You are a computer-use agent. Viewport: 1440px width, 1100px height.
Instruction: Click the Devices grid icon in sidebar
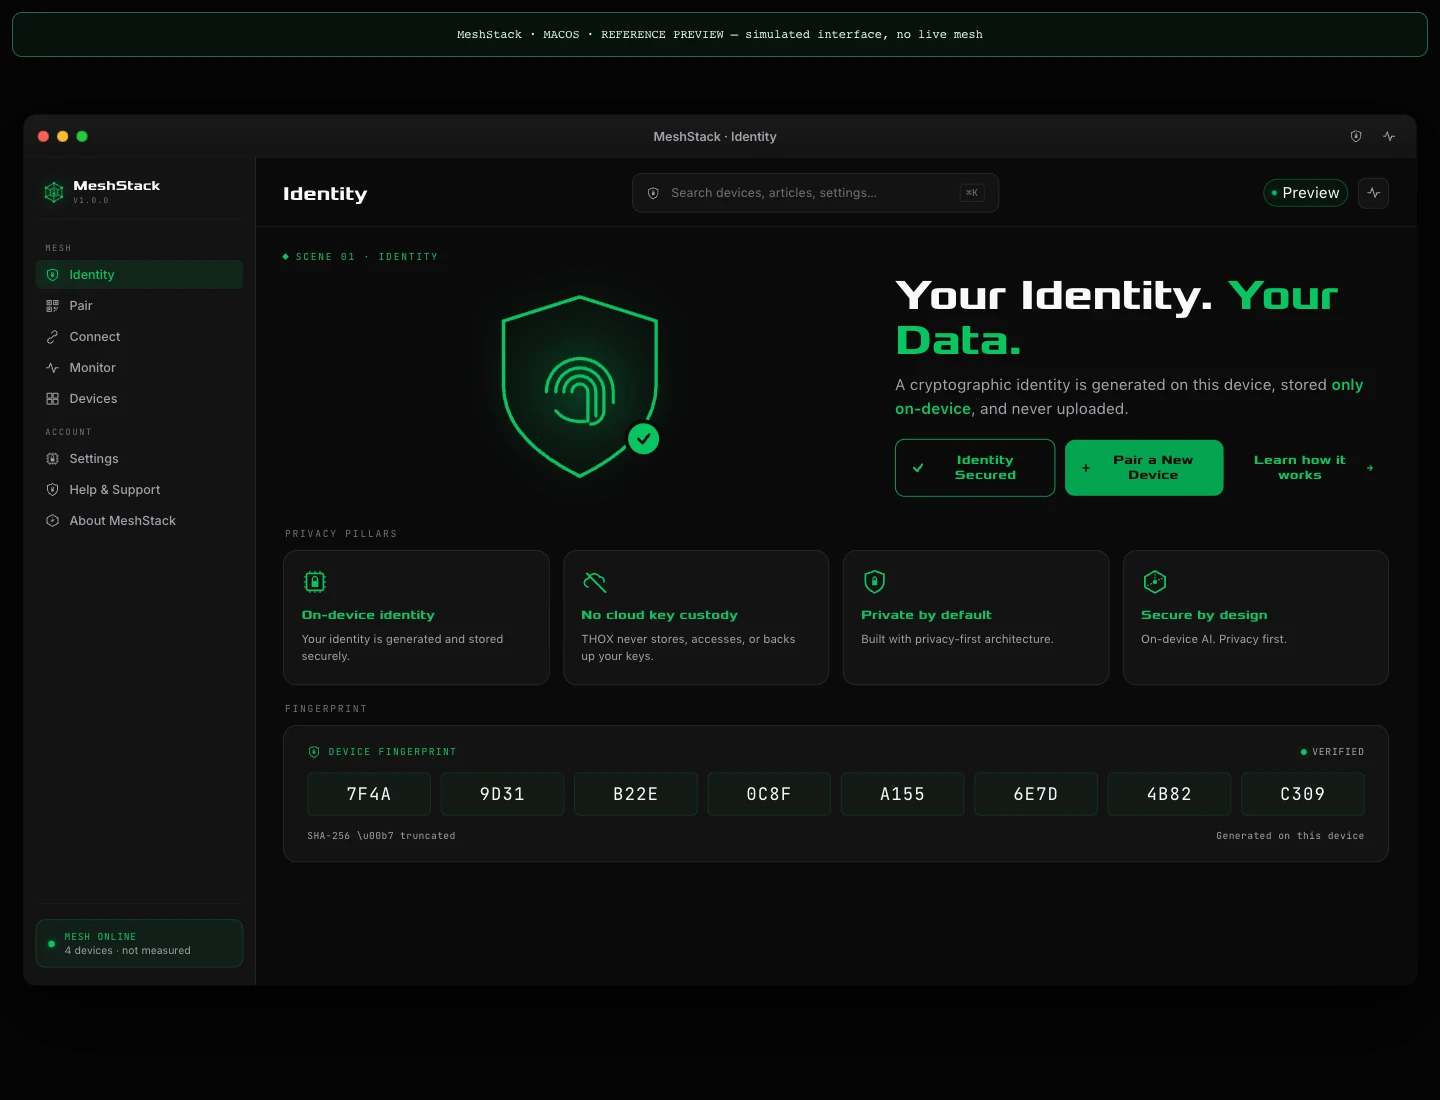(53, 399)
